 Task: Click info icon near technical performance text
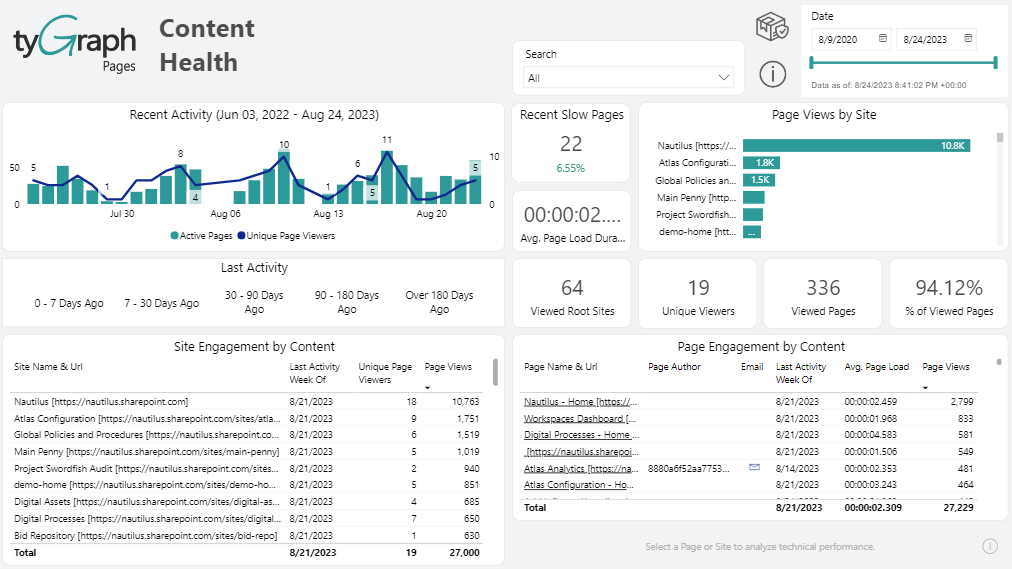[x=990, y=546]
